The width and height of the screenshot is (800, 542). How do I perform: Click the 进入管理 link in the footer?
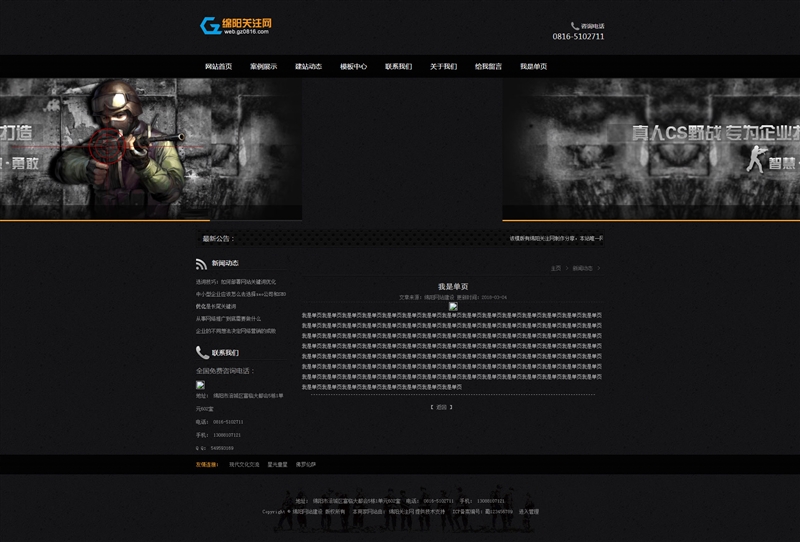point(528,511)
